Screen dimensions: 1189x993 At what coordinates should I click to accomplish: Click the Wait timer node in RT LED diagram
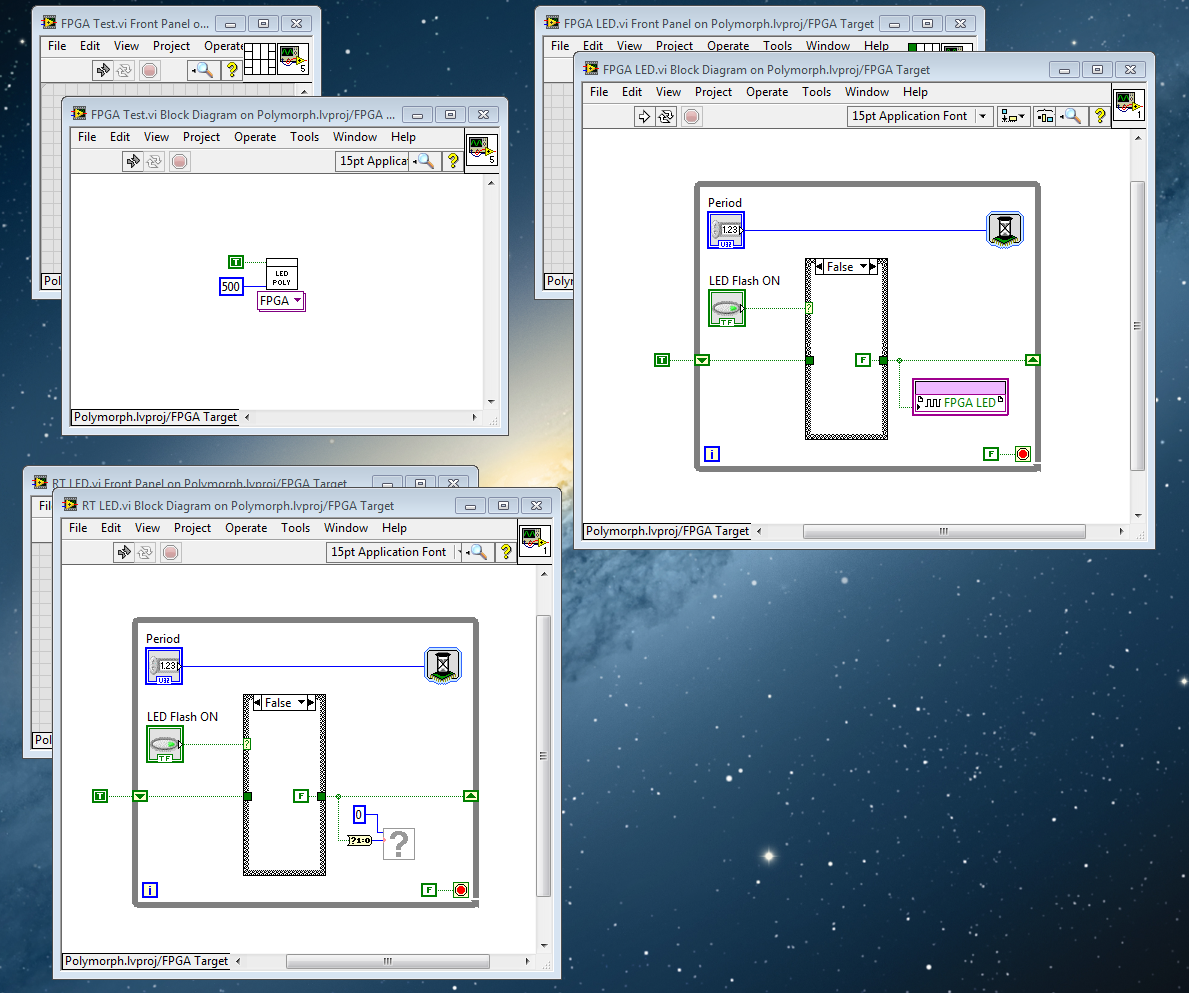[x=442, y=665]
